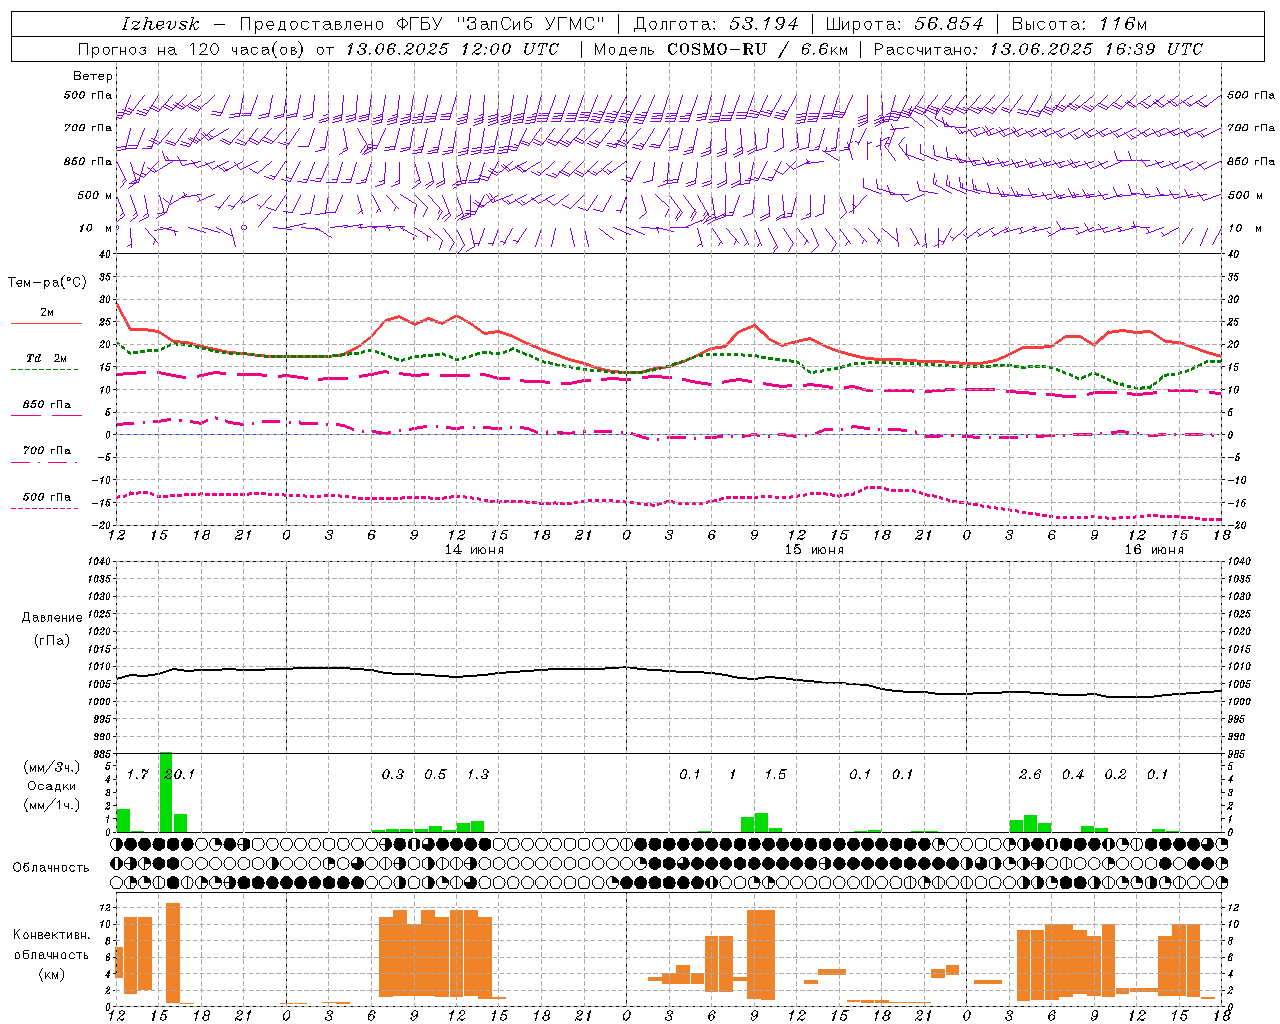Click the 10 м wind level label on left
This screenshot has width=1280, height=1024.
(96, 228)
